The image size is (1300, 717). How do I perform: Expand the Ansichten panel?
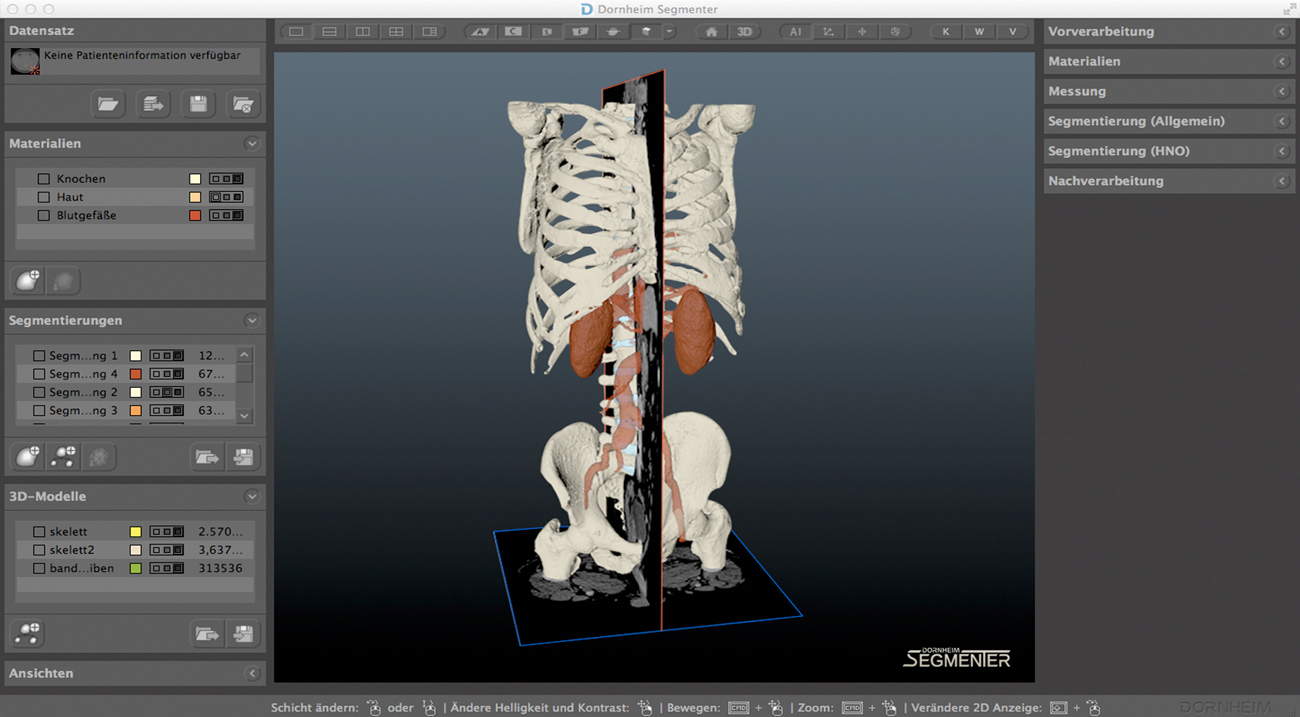tap(251, 674)
